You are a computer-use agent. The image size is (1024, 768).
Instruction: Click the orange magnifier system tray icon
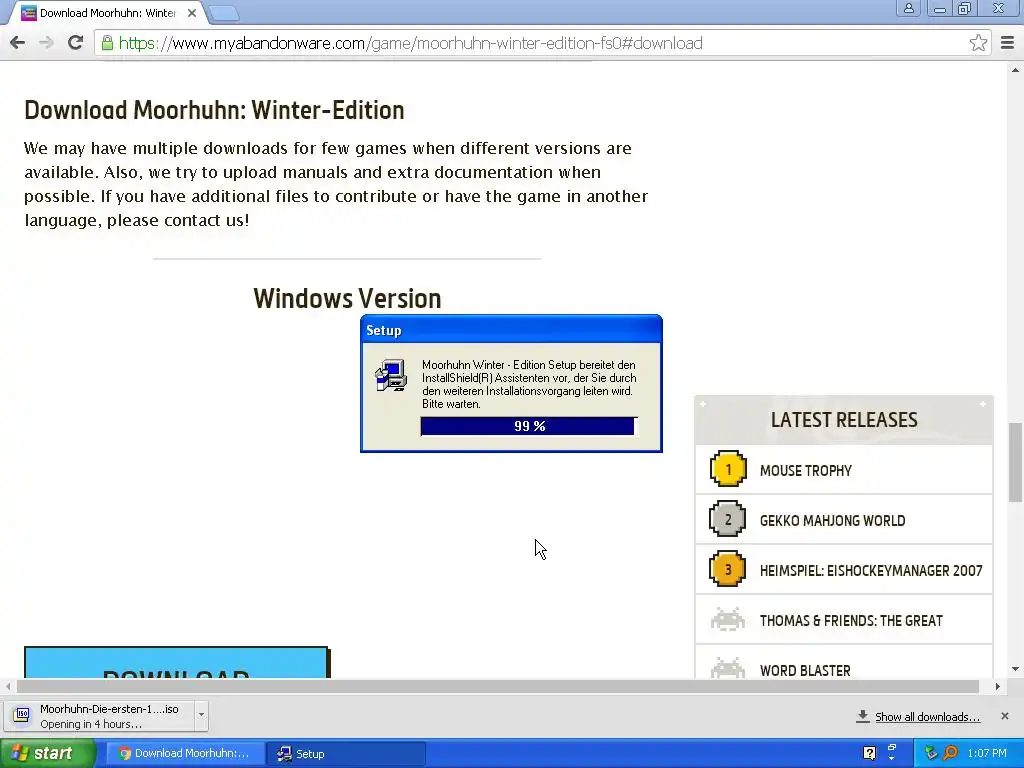coord(950,753)
